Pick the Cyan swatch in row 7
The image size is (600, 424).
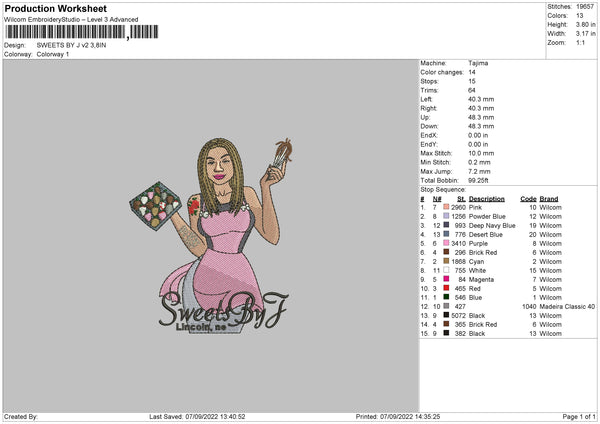point(446,261)
